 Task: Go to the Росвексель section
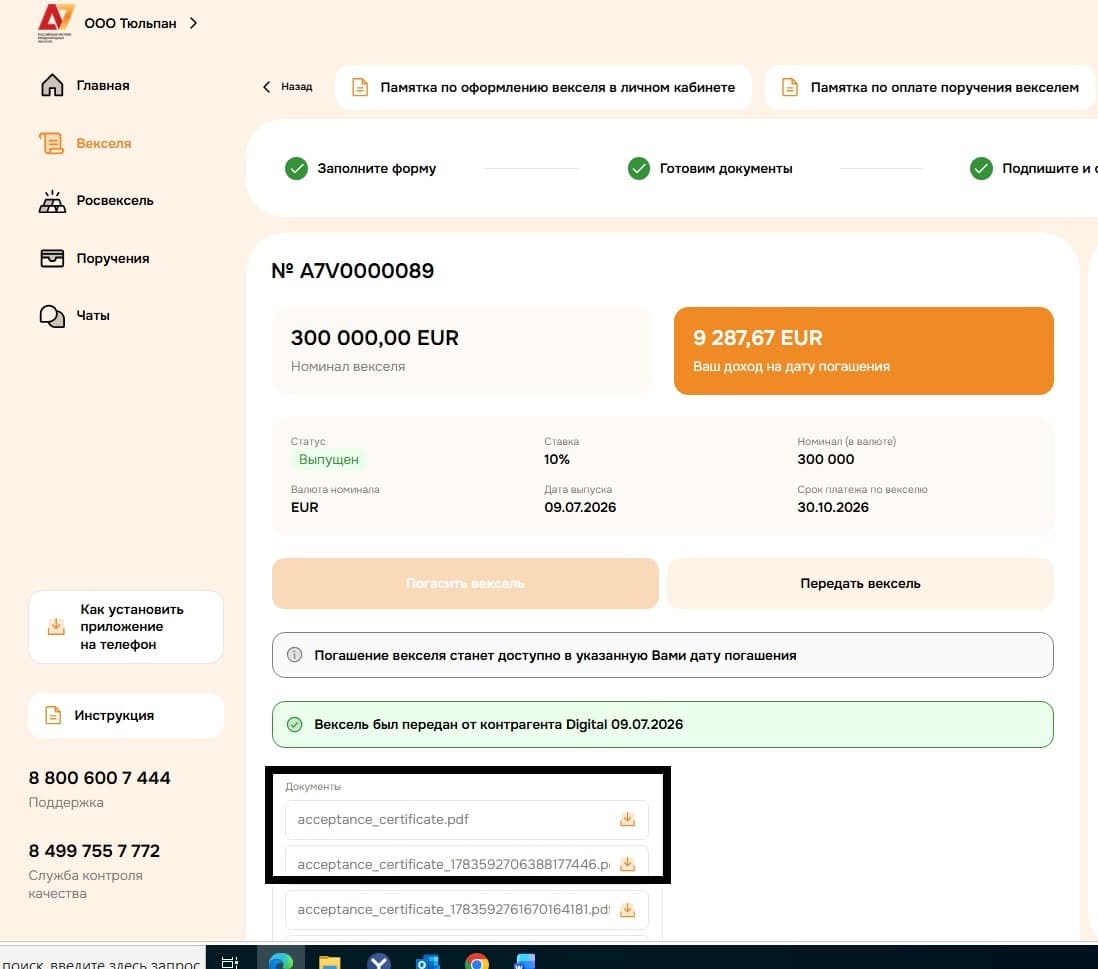96,200
